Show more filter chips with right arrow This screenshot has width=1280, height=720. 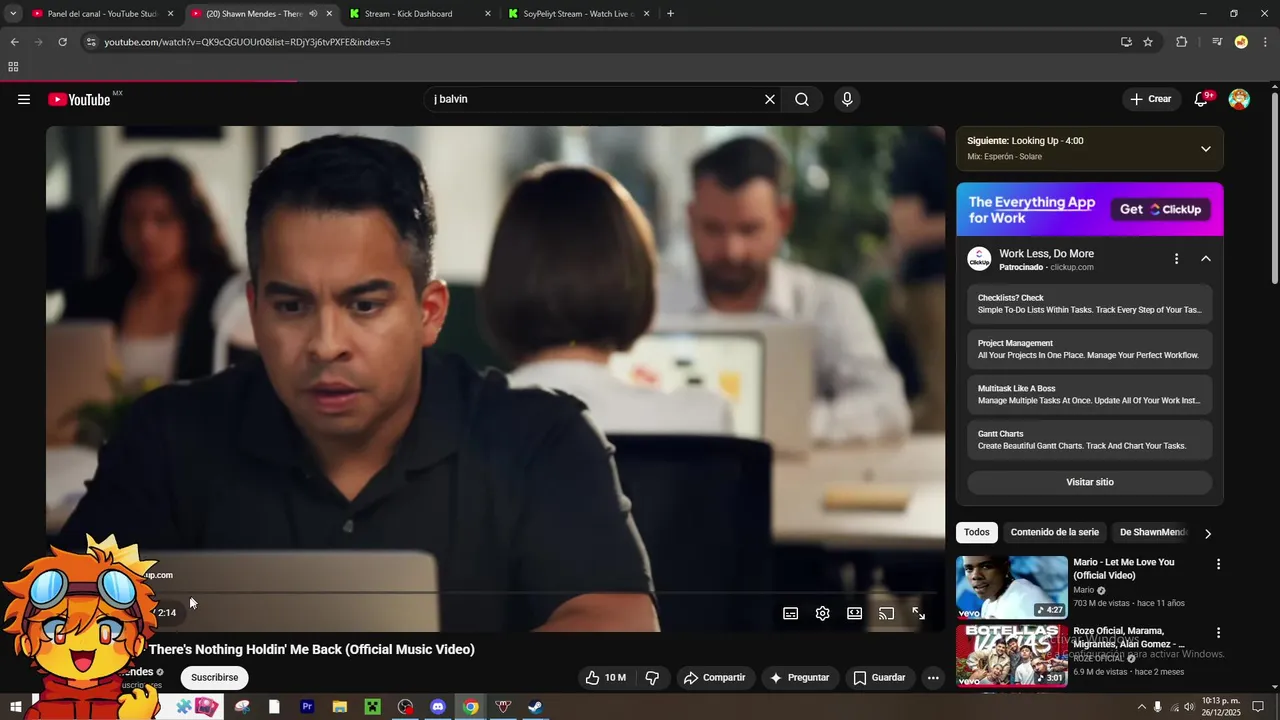1207,533
